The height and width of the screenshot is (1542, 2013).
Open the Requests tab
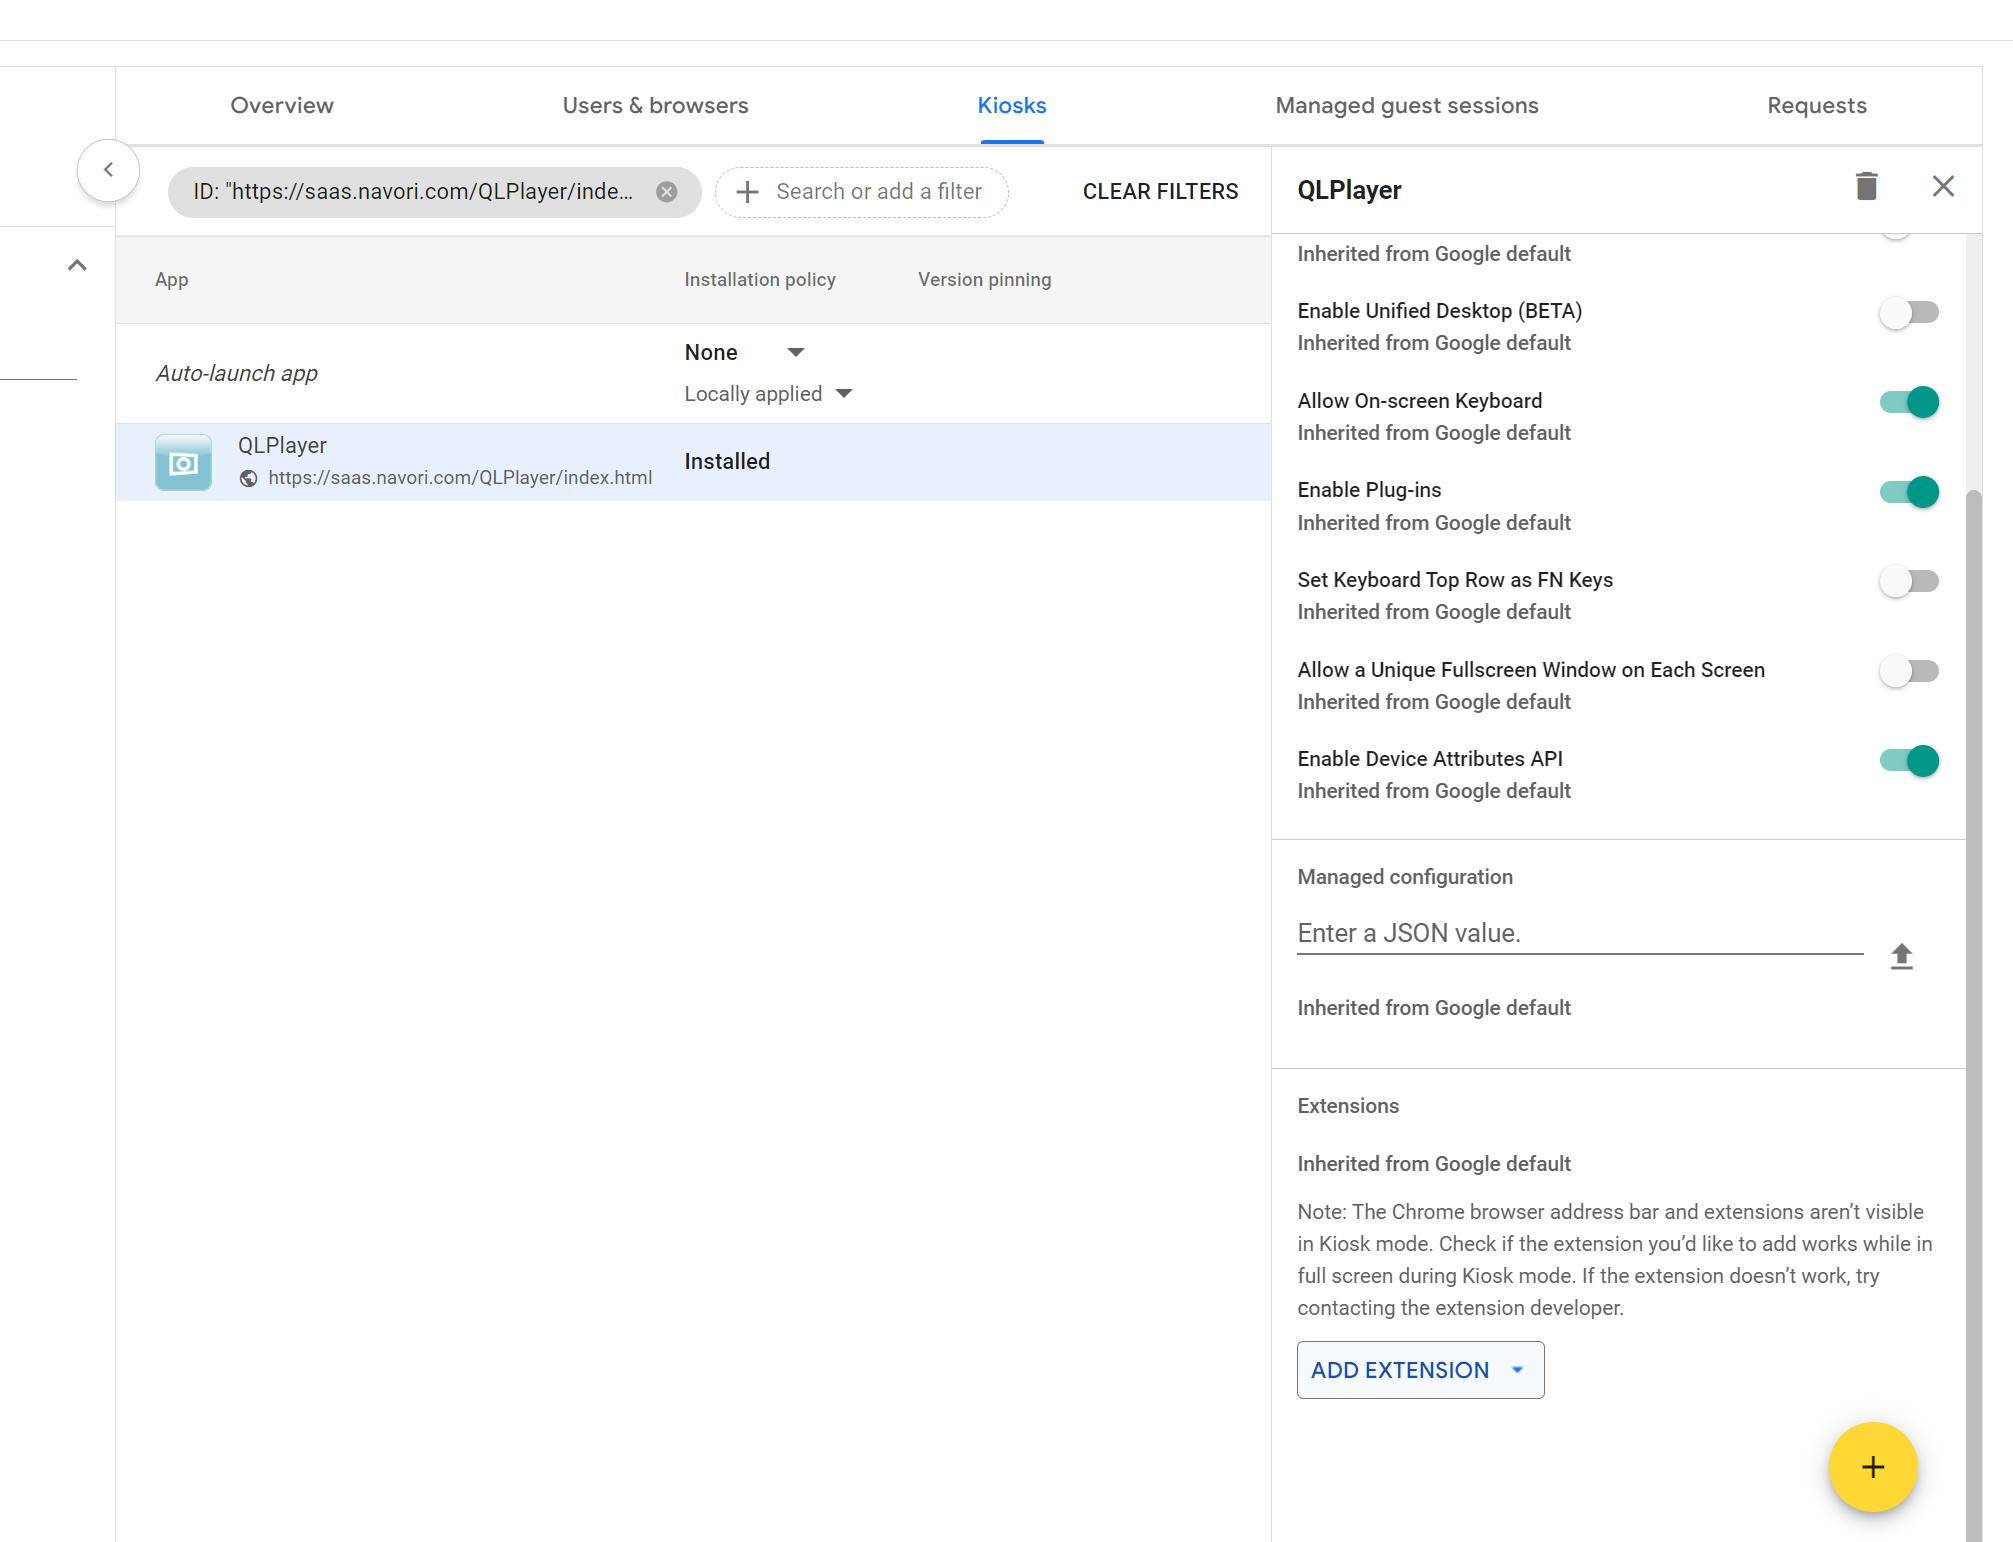(x=1817, y=106)
